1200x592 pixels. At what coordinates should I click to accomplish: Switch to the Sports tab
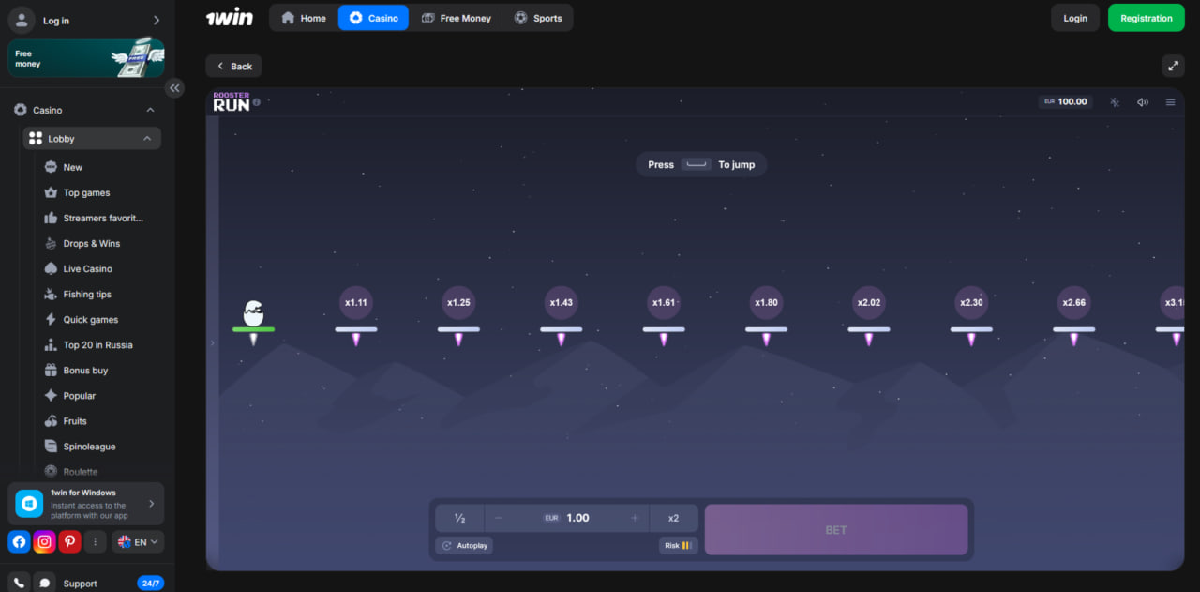tap(538, 18)
